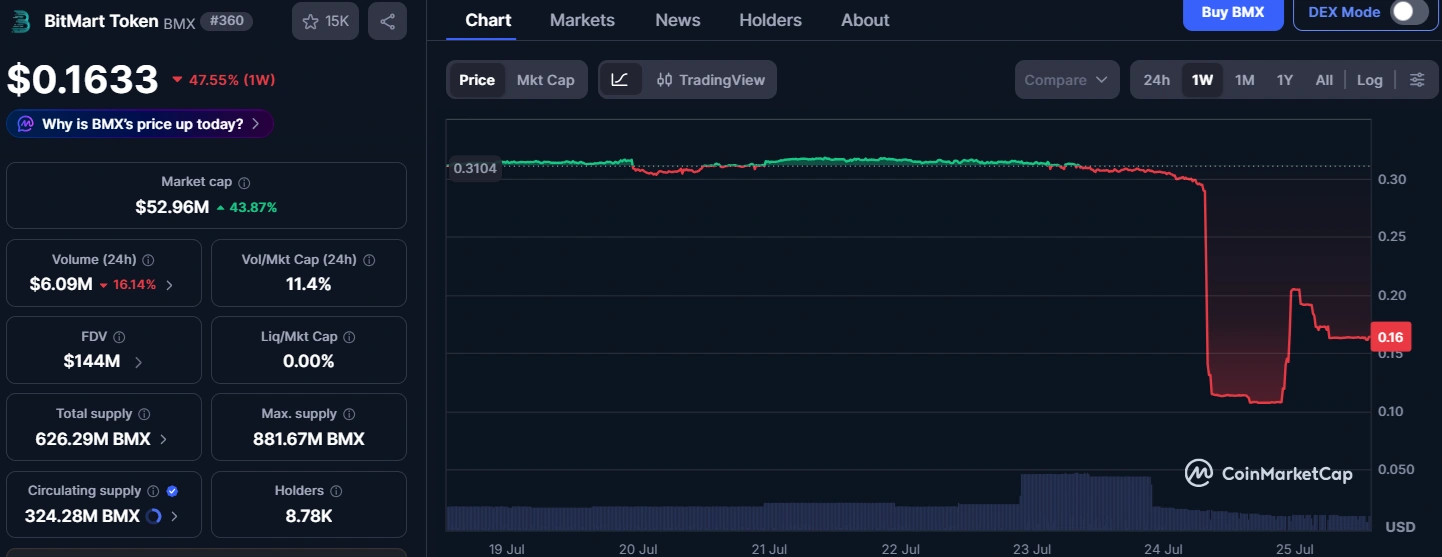The height and width of the screenshot is (557, 1442).
Task: Click the $0.1633 price value
Action: pos(83,80)
